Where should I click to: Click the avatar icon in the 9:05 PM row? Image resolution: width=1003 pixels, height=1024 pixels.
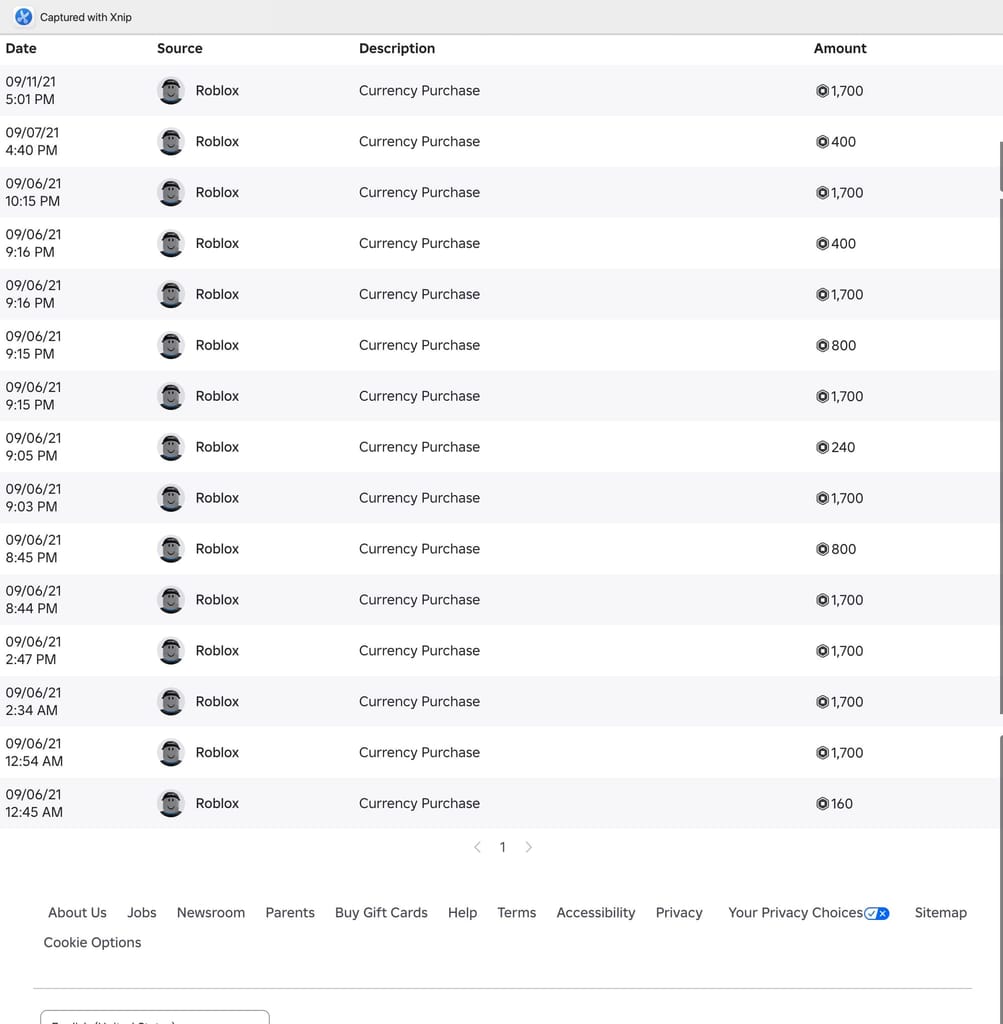point(171,447)
